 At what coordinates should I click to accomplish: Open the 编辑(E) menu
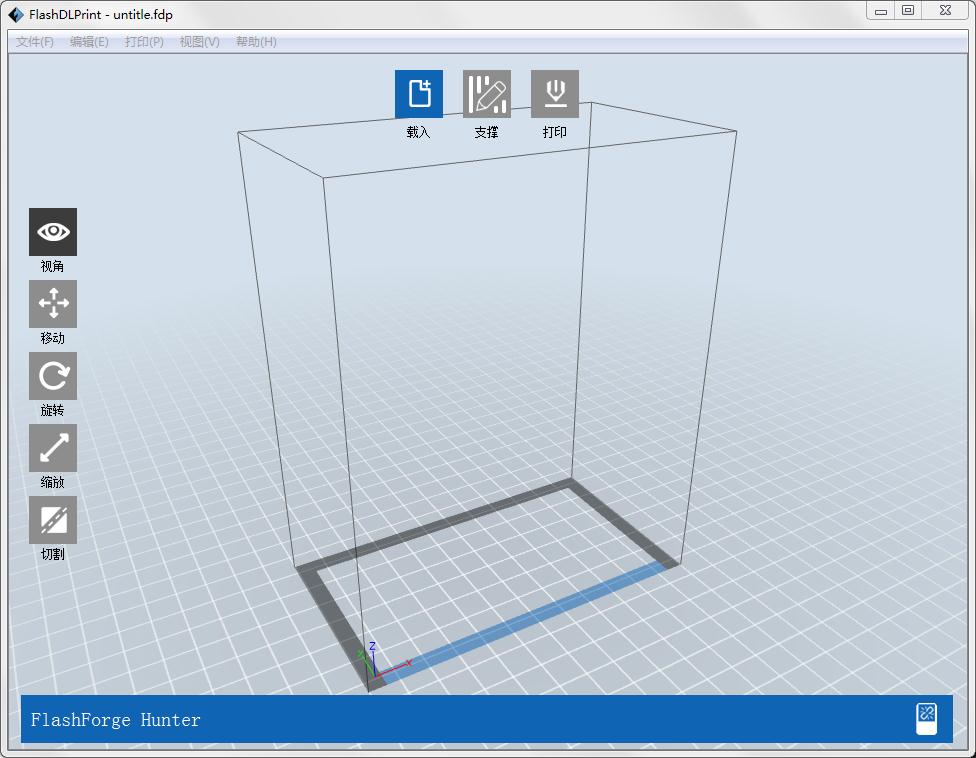(89, 42)
